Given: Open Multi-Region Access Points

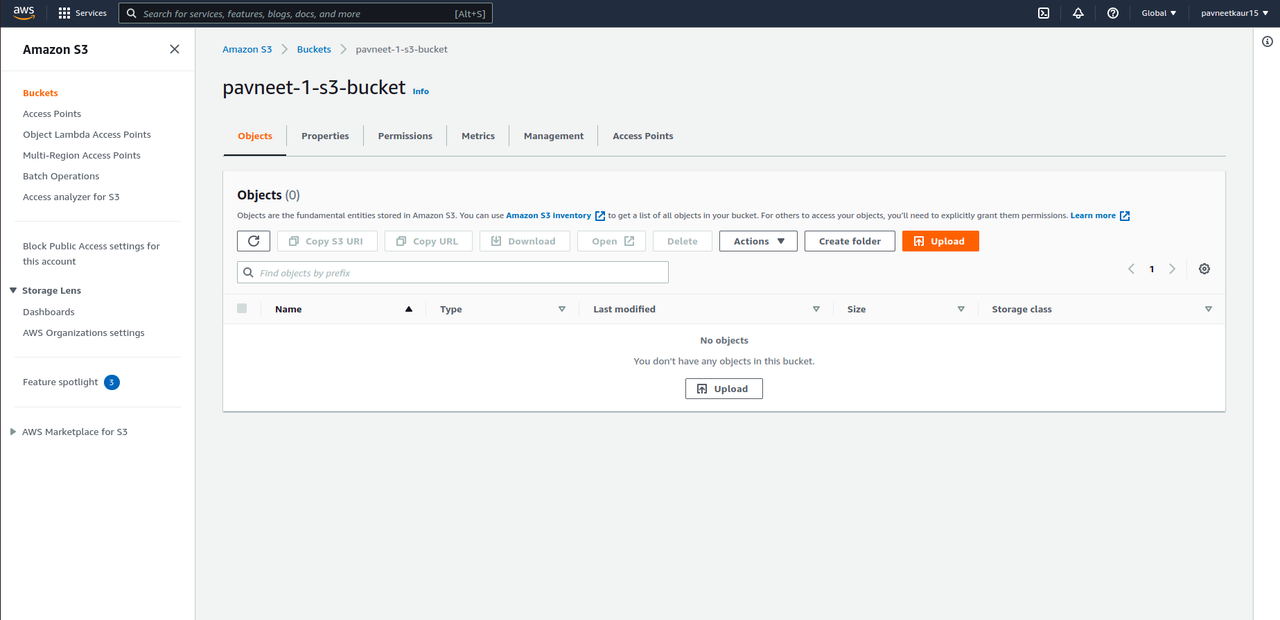Looking at the screenshot, I should tap(82, 156).
